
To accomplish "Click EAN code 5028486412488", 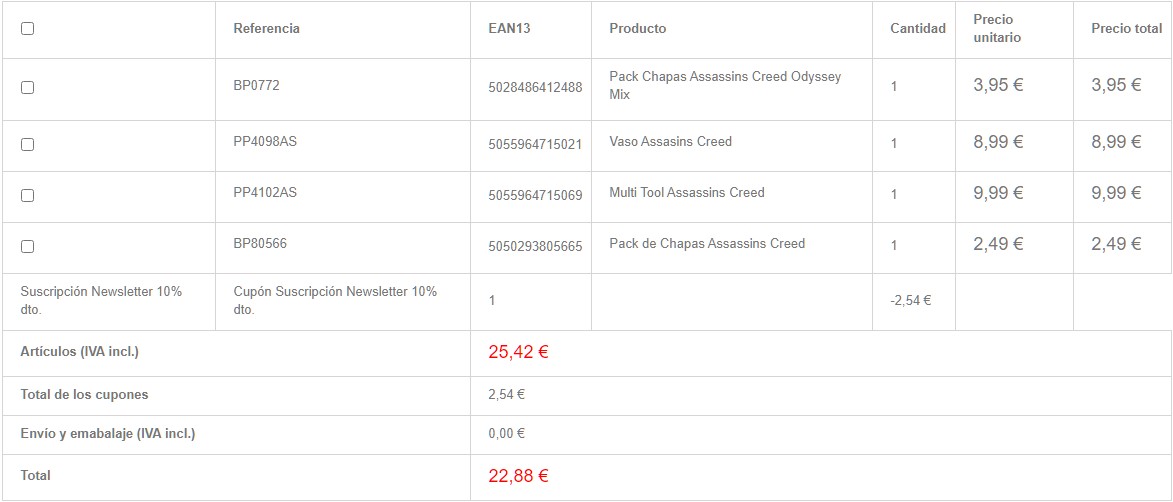I will tap(535, 88).
